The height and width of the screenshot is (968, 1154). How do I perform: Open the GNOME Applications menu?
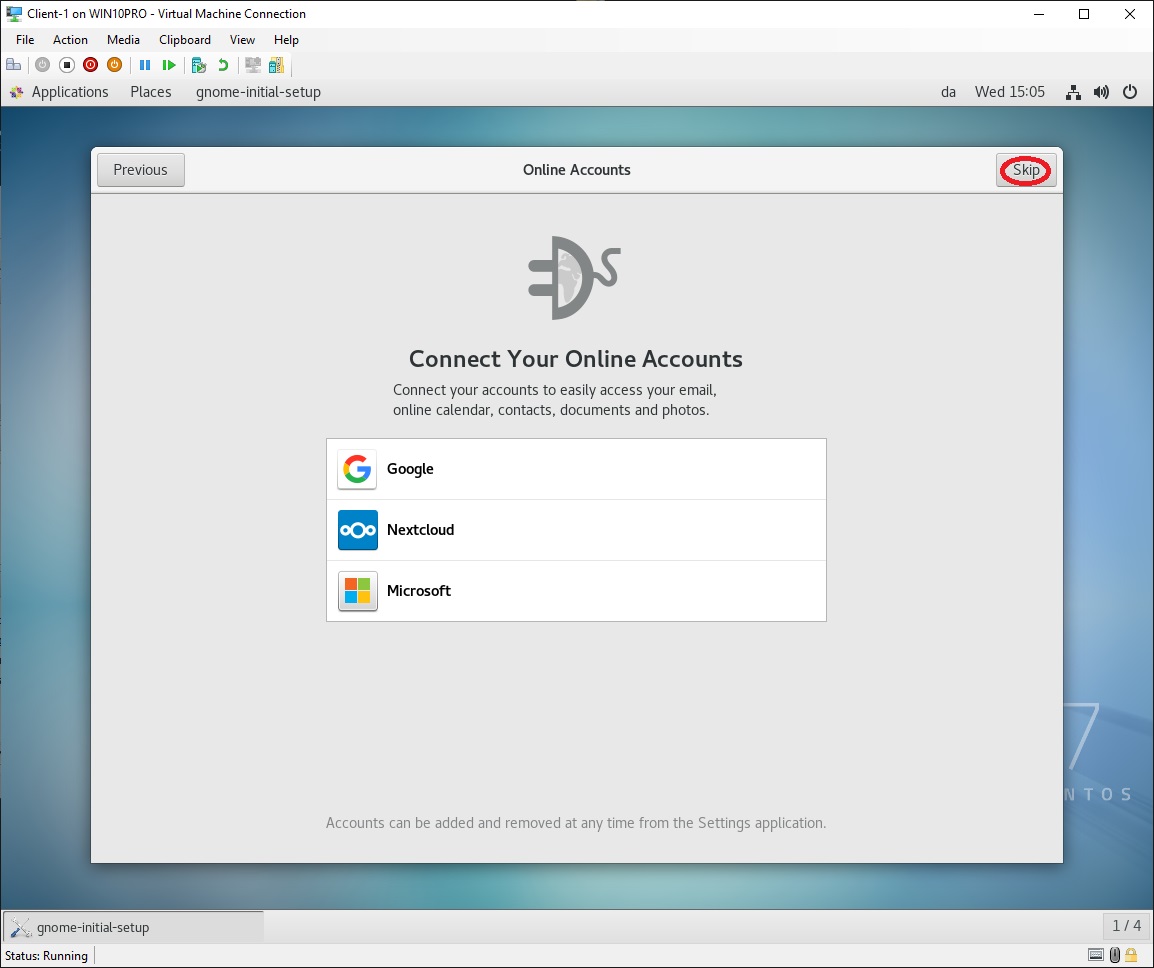(70, 92)
